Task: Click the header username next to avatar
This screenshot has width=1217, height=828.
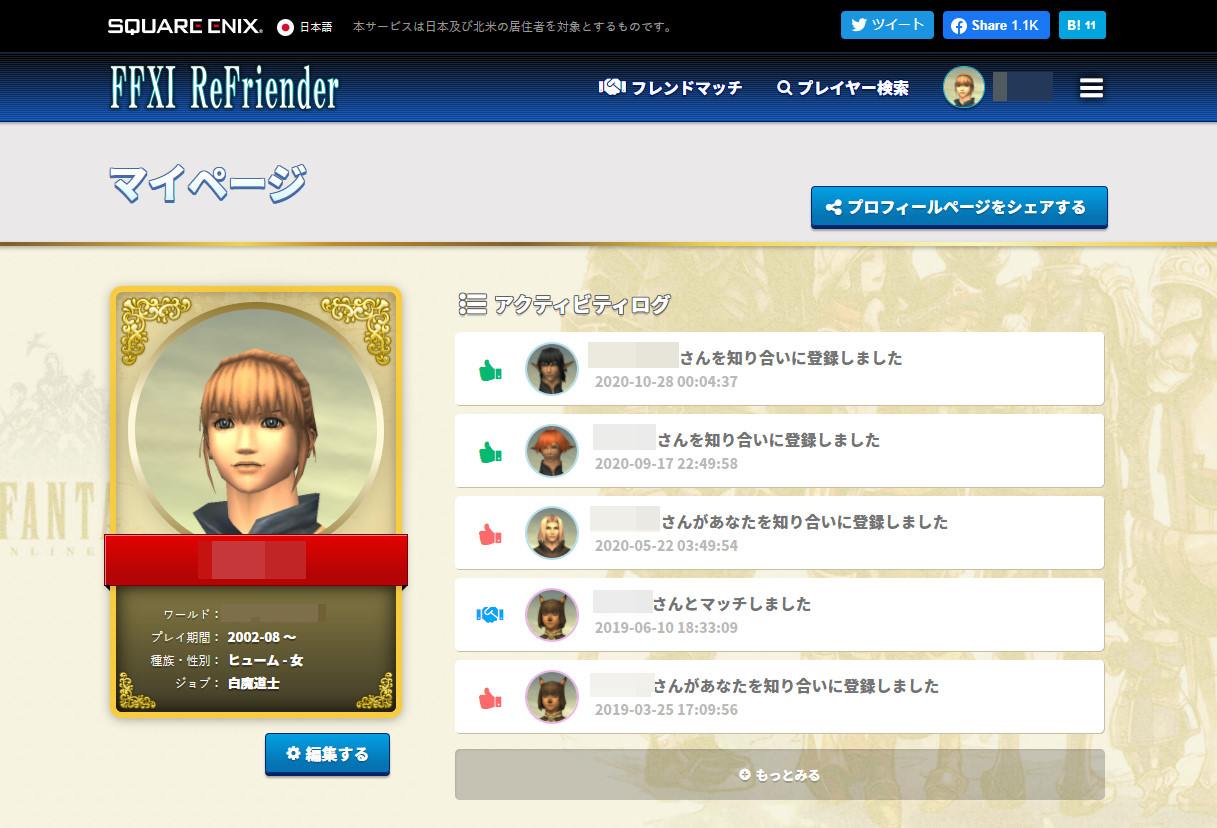Action: coord(1022,87)
